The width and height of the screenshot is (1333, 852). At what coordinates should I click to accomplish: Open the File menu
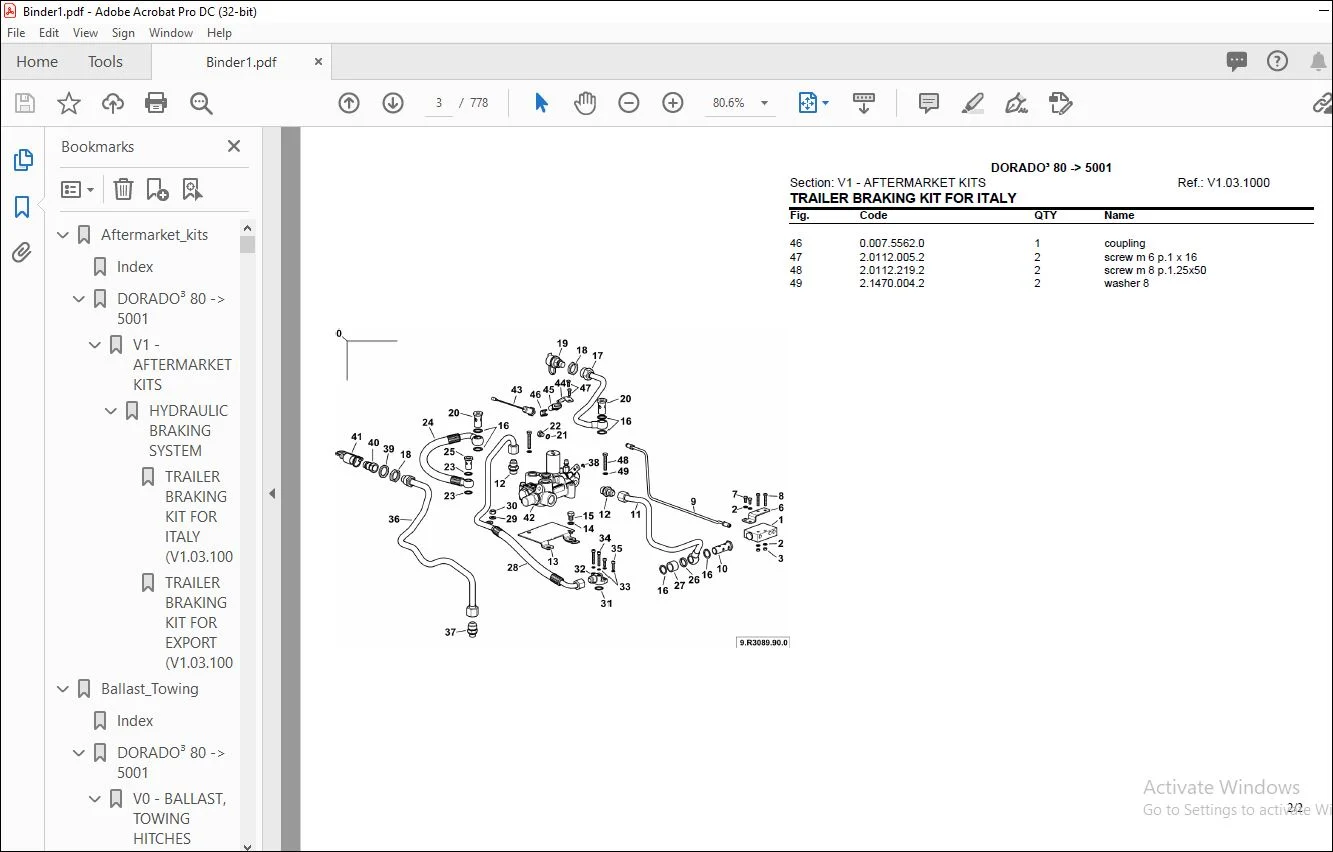point(16,33)
